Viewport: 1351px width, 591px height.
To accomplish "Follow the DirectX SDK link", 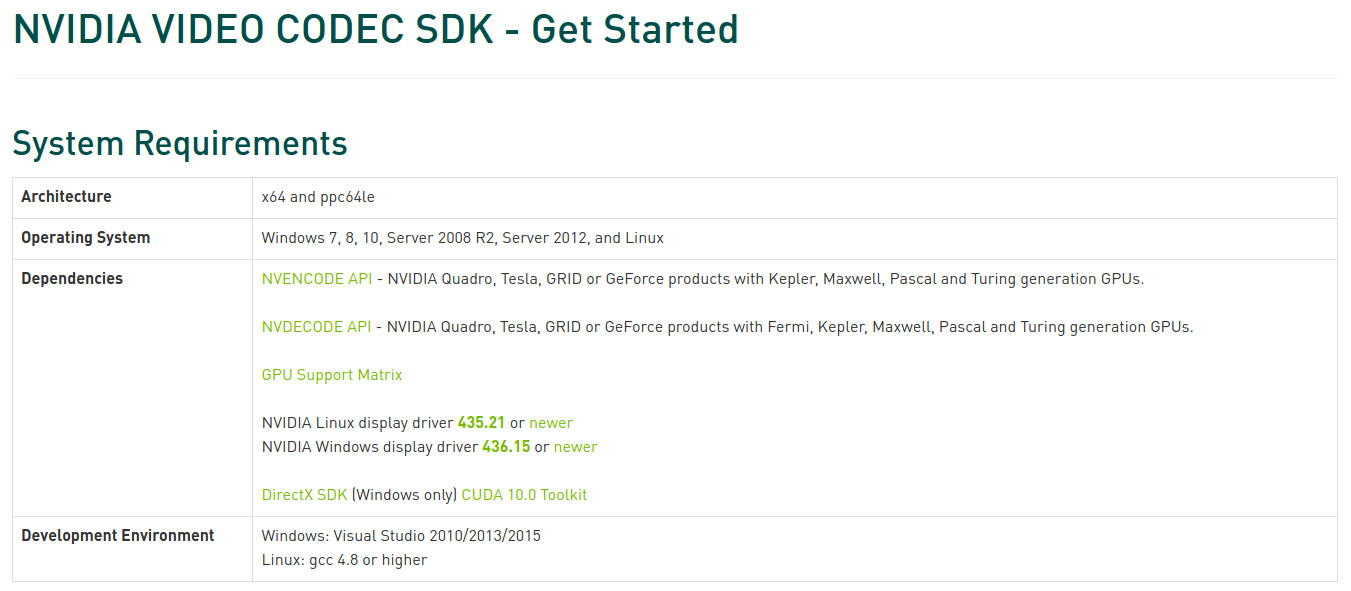I will 304,495.
